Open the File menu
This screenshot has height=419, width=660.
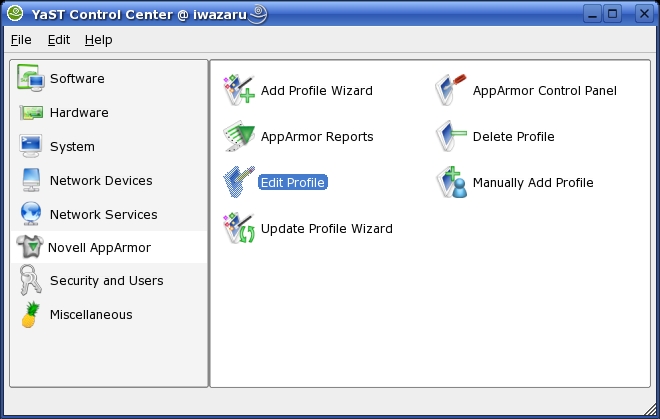(21, 40)
